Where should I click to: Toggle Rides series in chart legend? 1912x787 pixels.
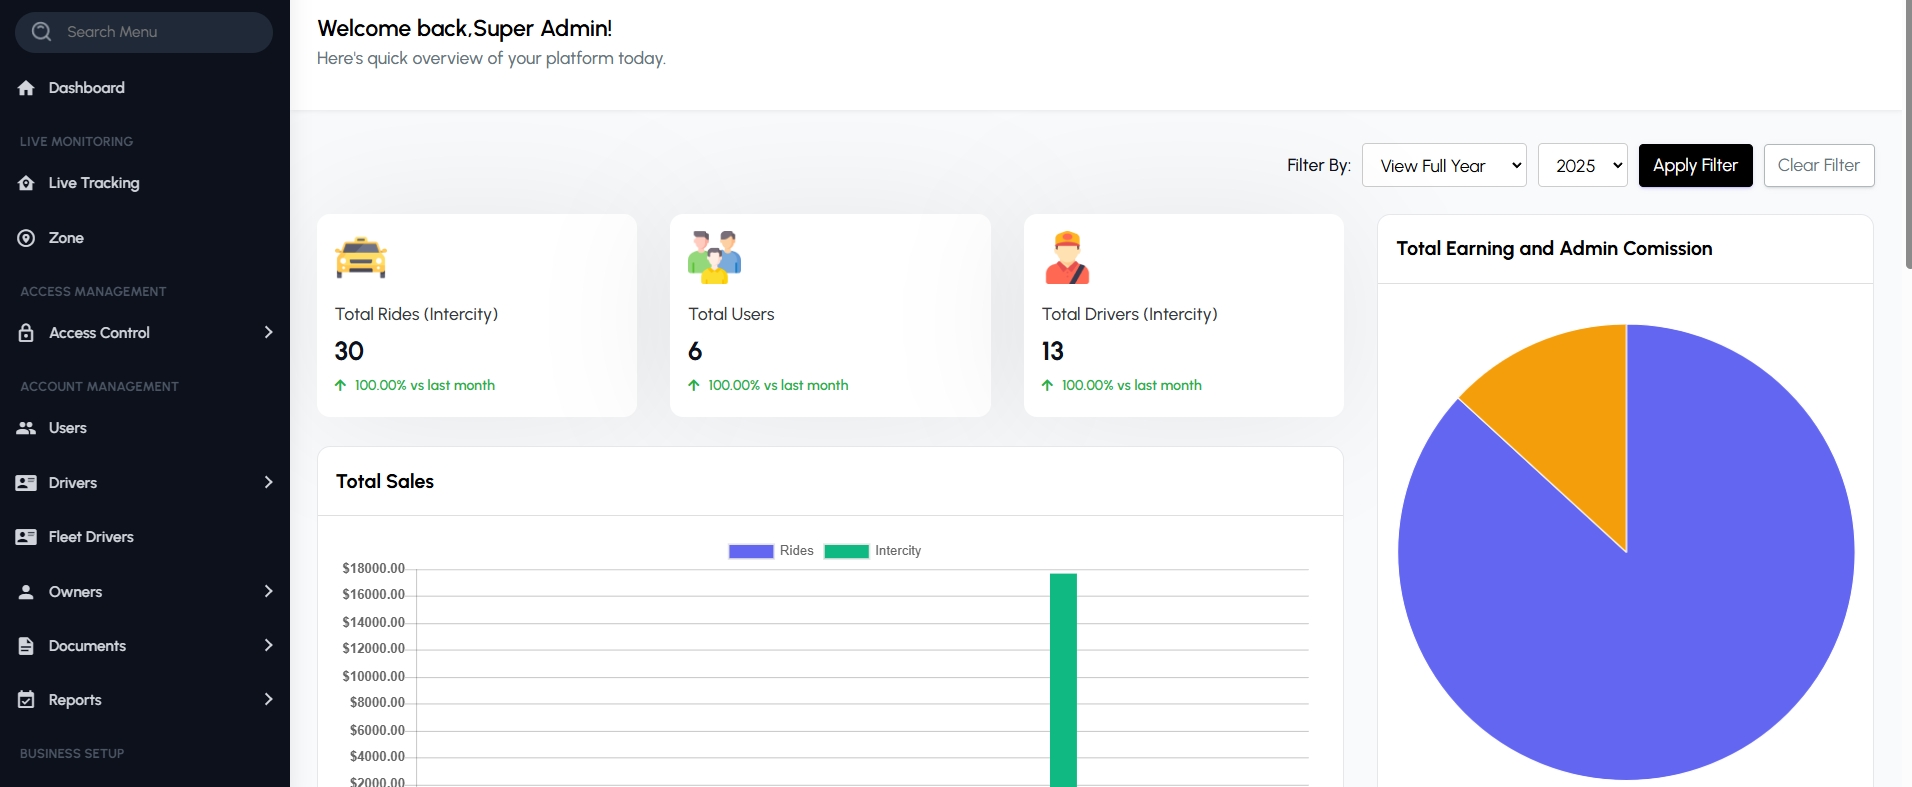770,551
